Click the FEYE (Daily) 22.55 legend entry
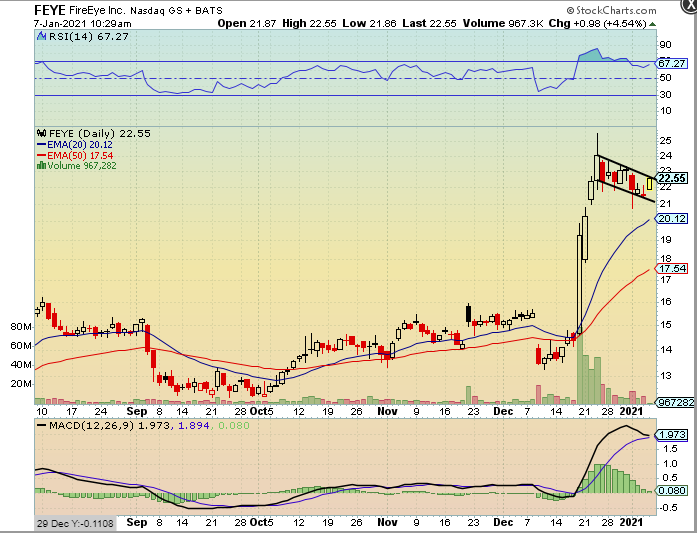697x533 pixels. (100, 133)
